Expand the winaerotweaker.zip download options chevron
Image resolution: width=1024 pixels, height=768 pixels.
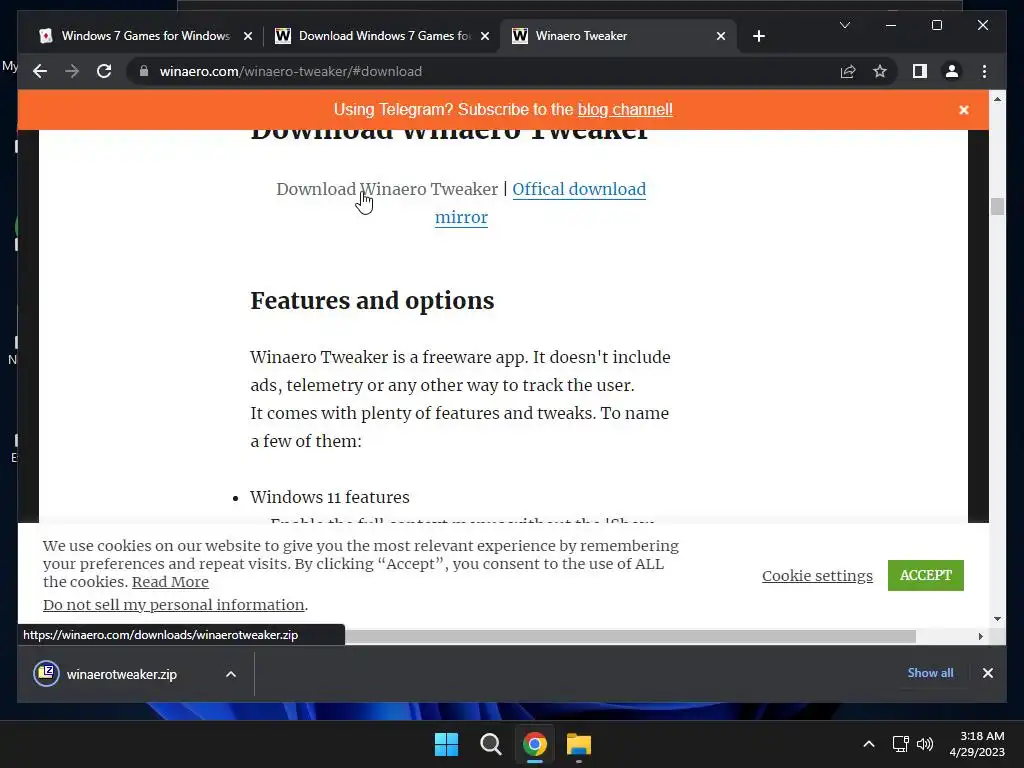pos(231,674)
